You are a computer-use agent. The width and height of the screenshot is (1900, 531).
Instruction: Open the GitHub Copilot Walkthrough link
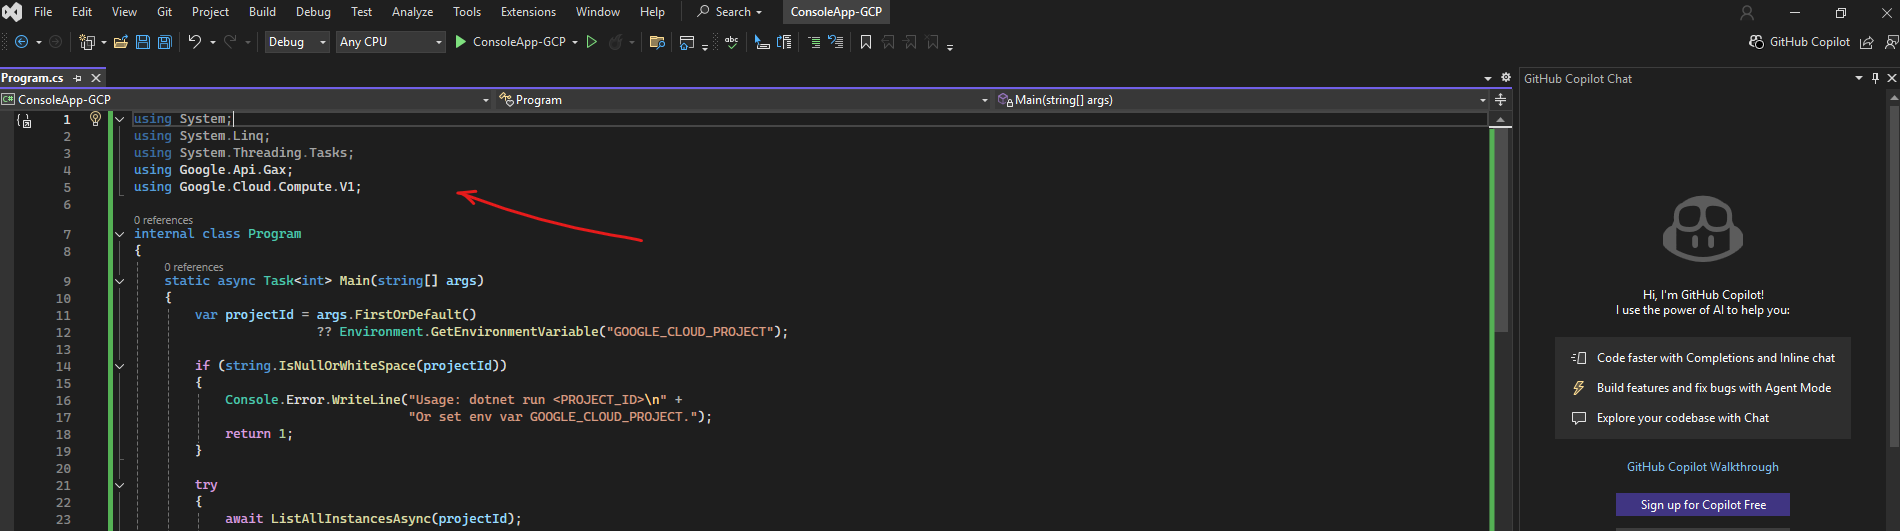[x=1702, y=467]
